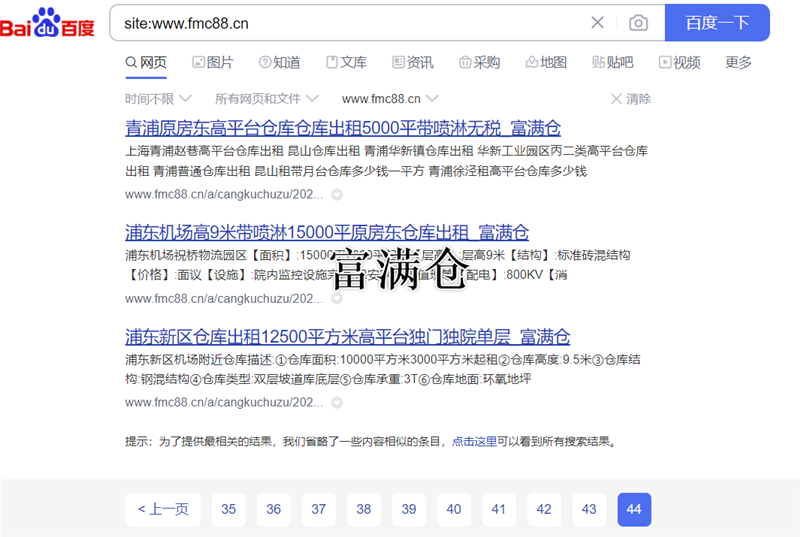Screen dimensions: 800x537
Task: Open the 浦东机场高9米带喷淋 result link
Action: tap(326, 232)
